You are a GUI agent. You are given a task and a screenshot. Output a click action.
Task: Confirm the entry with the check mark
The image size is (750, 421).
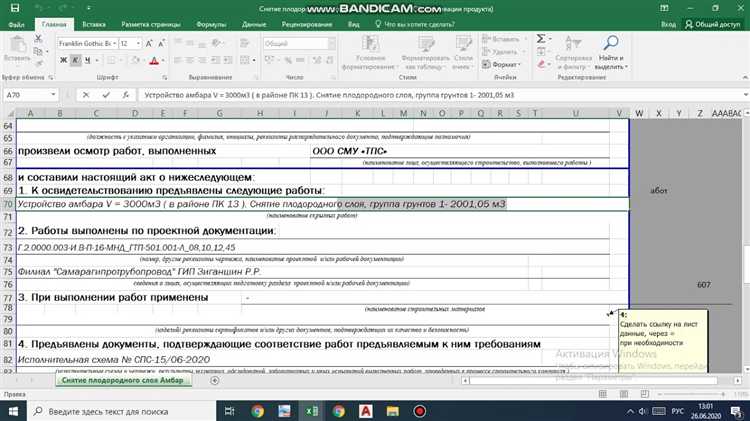106,95
